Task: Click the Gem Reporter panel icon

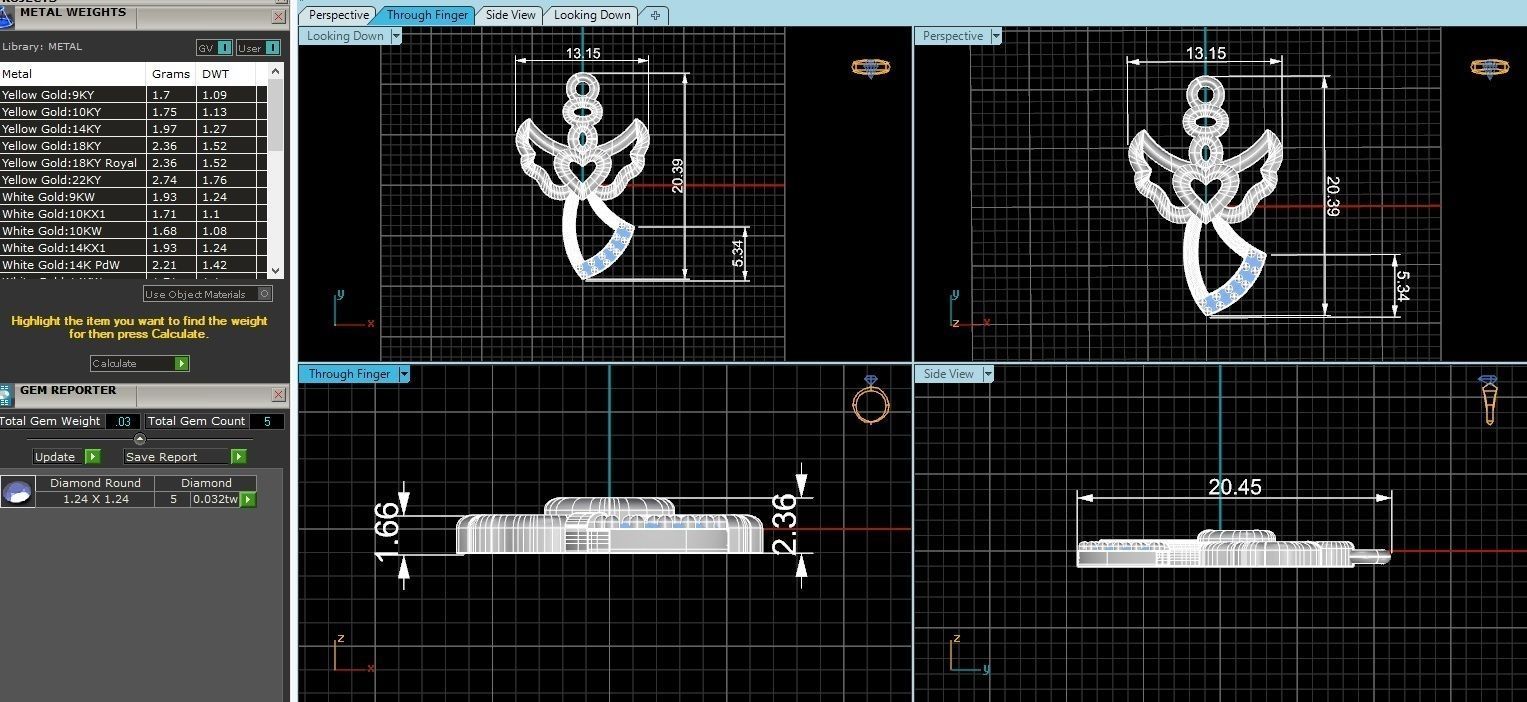Action: [6, 394]
